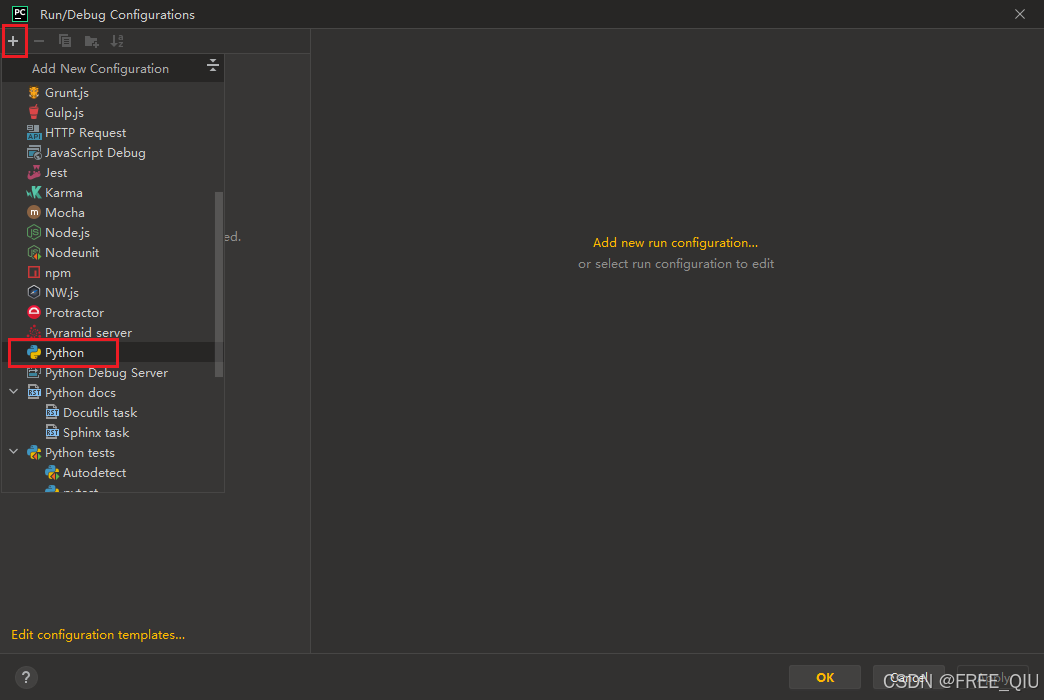Click the Docutils task RST icon

tap(52, 412)
